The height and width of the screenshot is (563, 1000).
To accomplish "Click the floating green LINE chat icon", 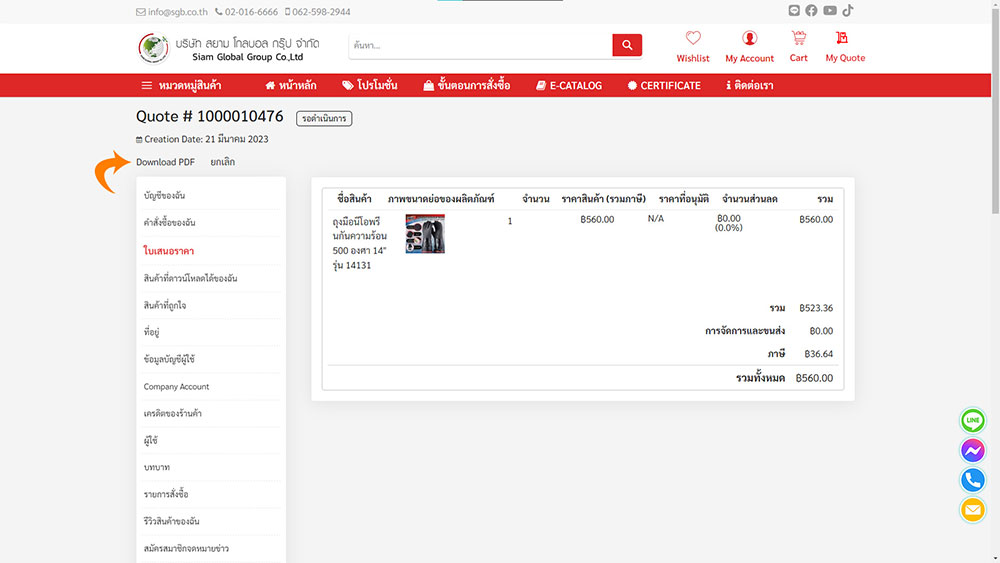I will (x=972, y=420).
